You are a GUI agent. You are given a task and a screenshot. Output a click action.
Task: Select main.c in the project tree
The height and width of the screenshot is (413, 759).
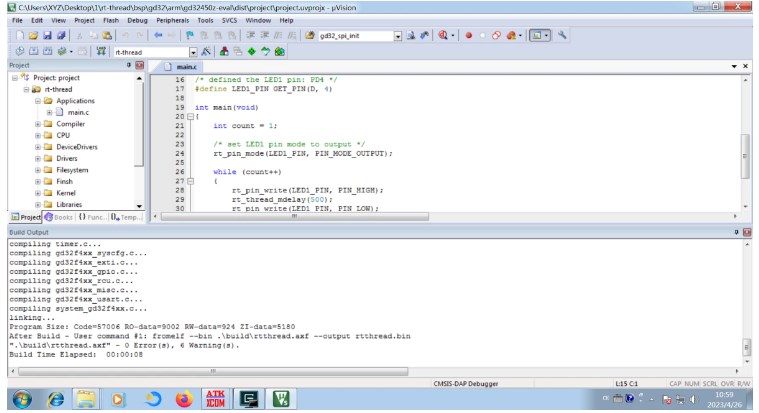[78, 112]
